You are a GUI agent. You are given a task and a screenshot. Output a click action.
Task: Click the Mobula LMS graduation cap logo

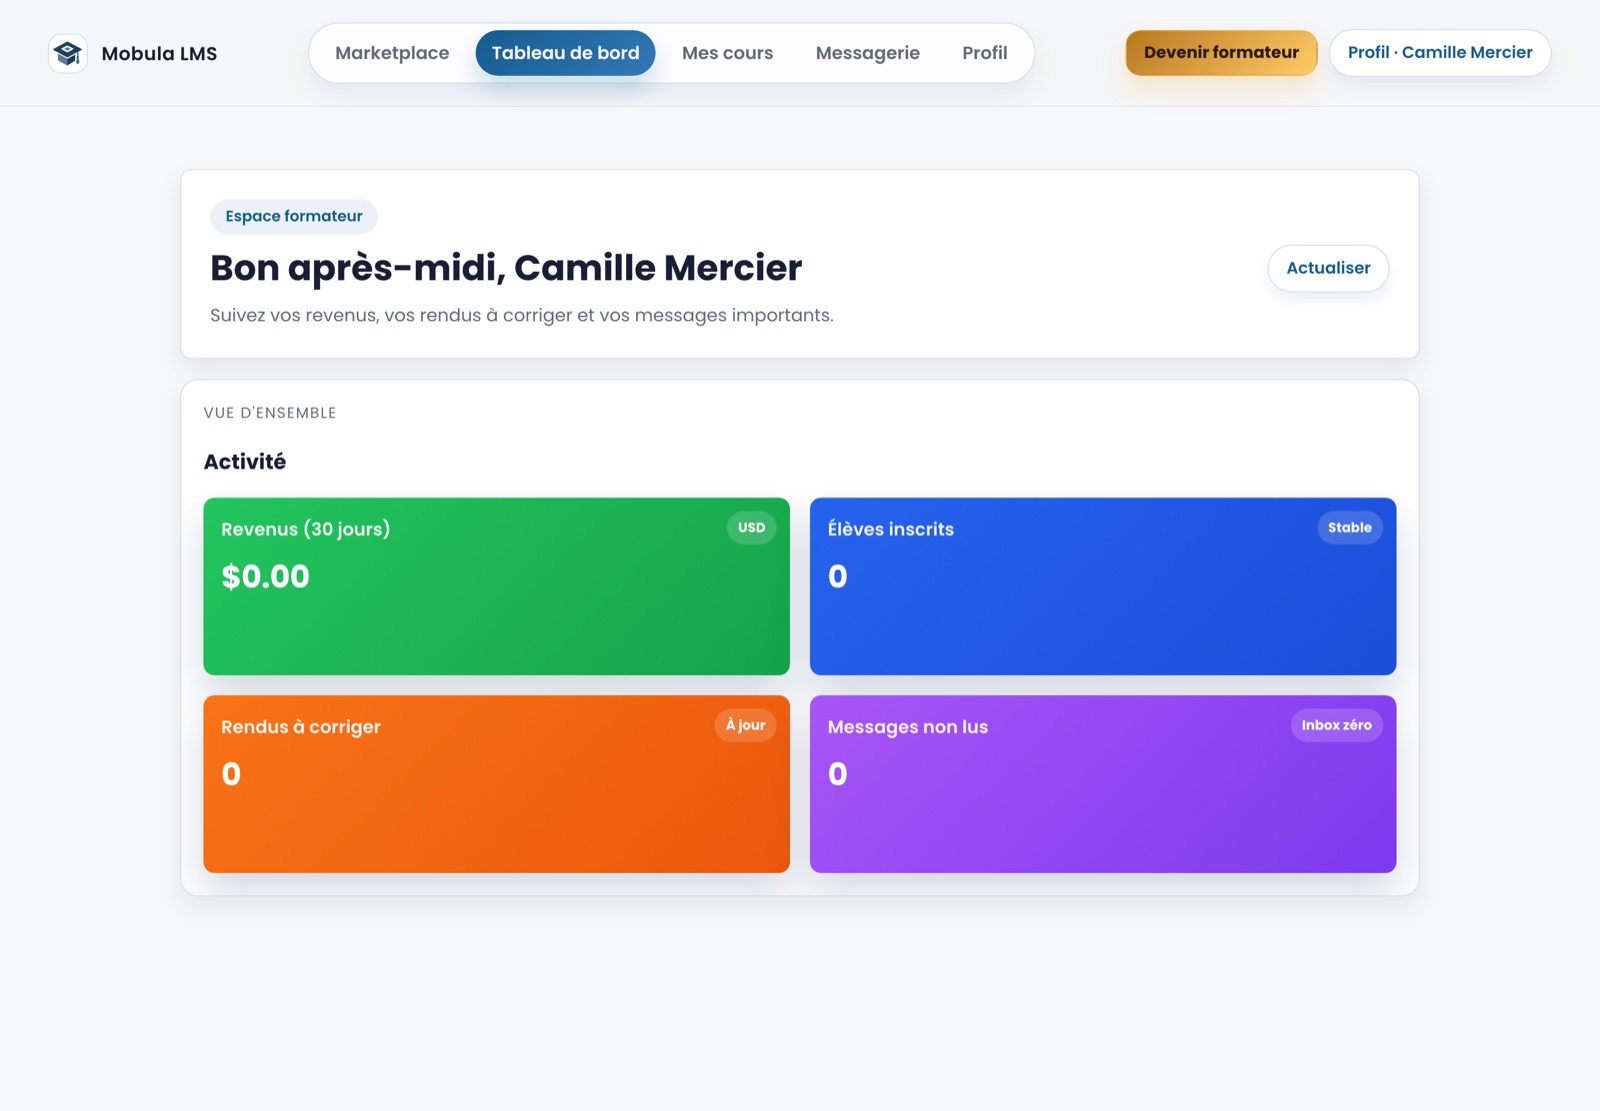point(68,53)
